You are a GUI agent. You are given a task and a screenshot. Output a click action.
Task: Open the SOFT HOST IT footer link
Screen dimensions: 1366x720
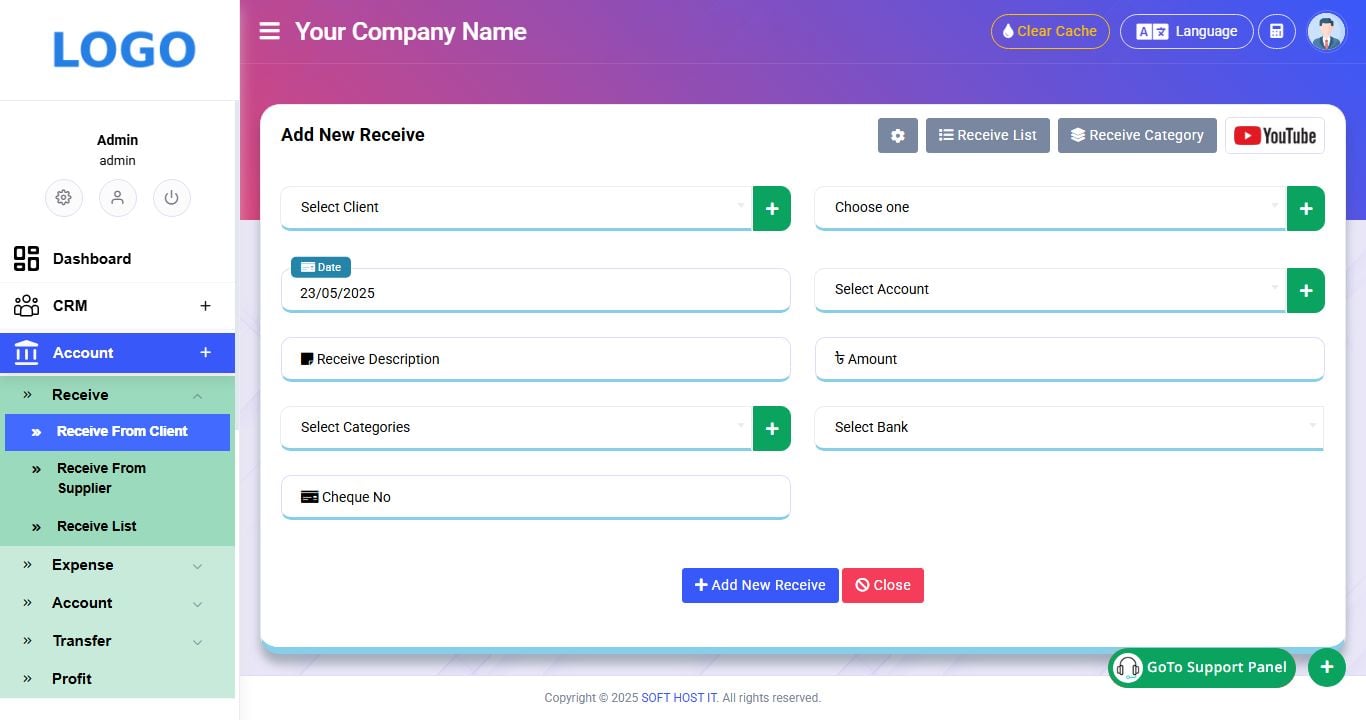pyautogui.click(x=679, y=697)
